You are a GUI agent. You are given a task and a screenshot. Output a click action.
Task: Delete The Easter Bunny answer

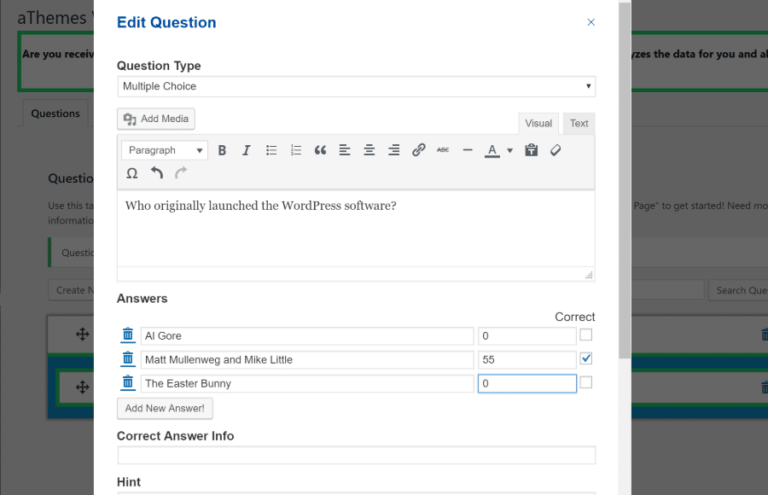[128, 383]
